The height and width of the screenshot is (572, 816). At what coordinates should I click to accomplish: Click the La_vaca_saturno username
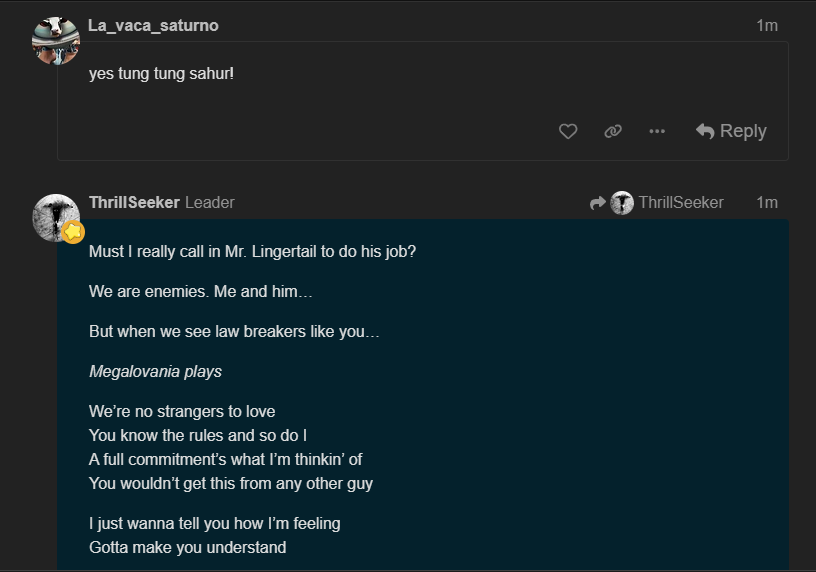pos(153,25)
